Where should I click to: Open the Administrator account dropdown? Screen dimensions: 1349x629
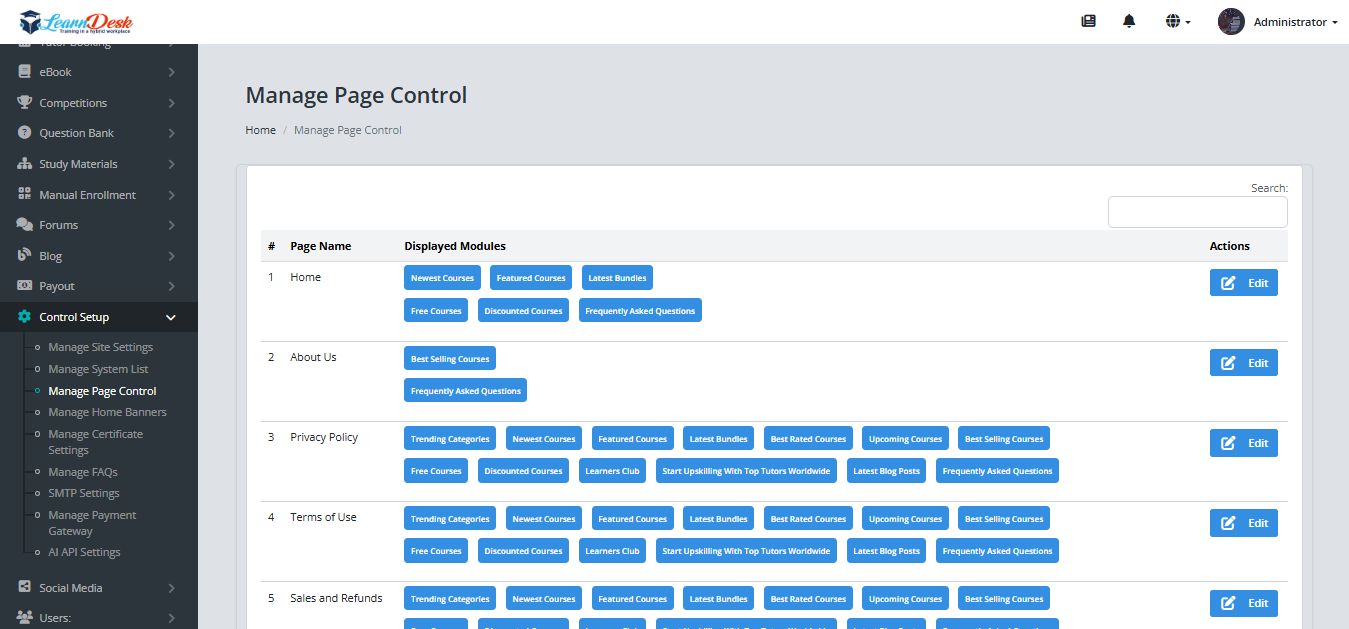pyautogui.click(x=1295, y=22)
